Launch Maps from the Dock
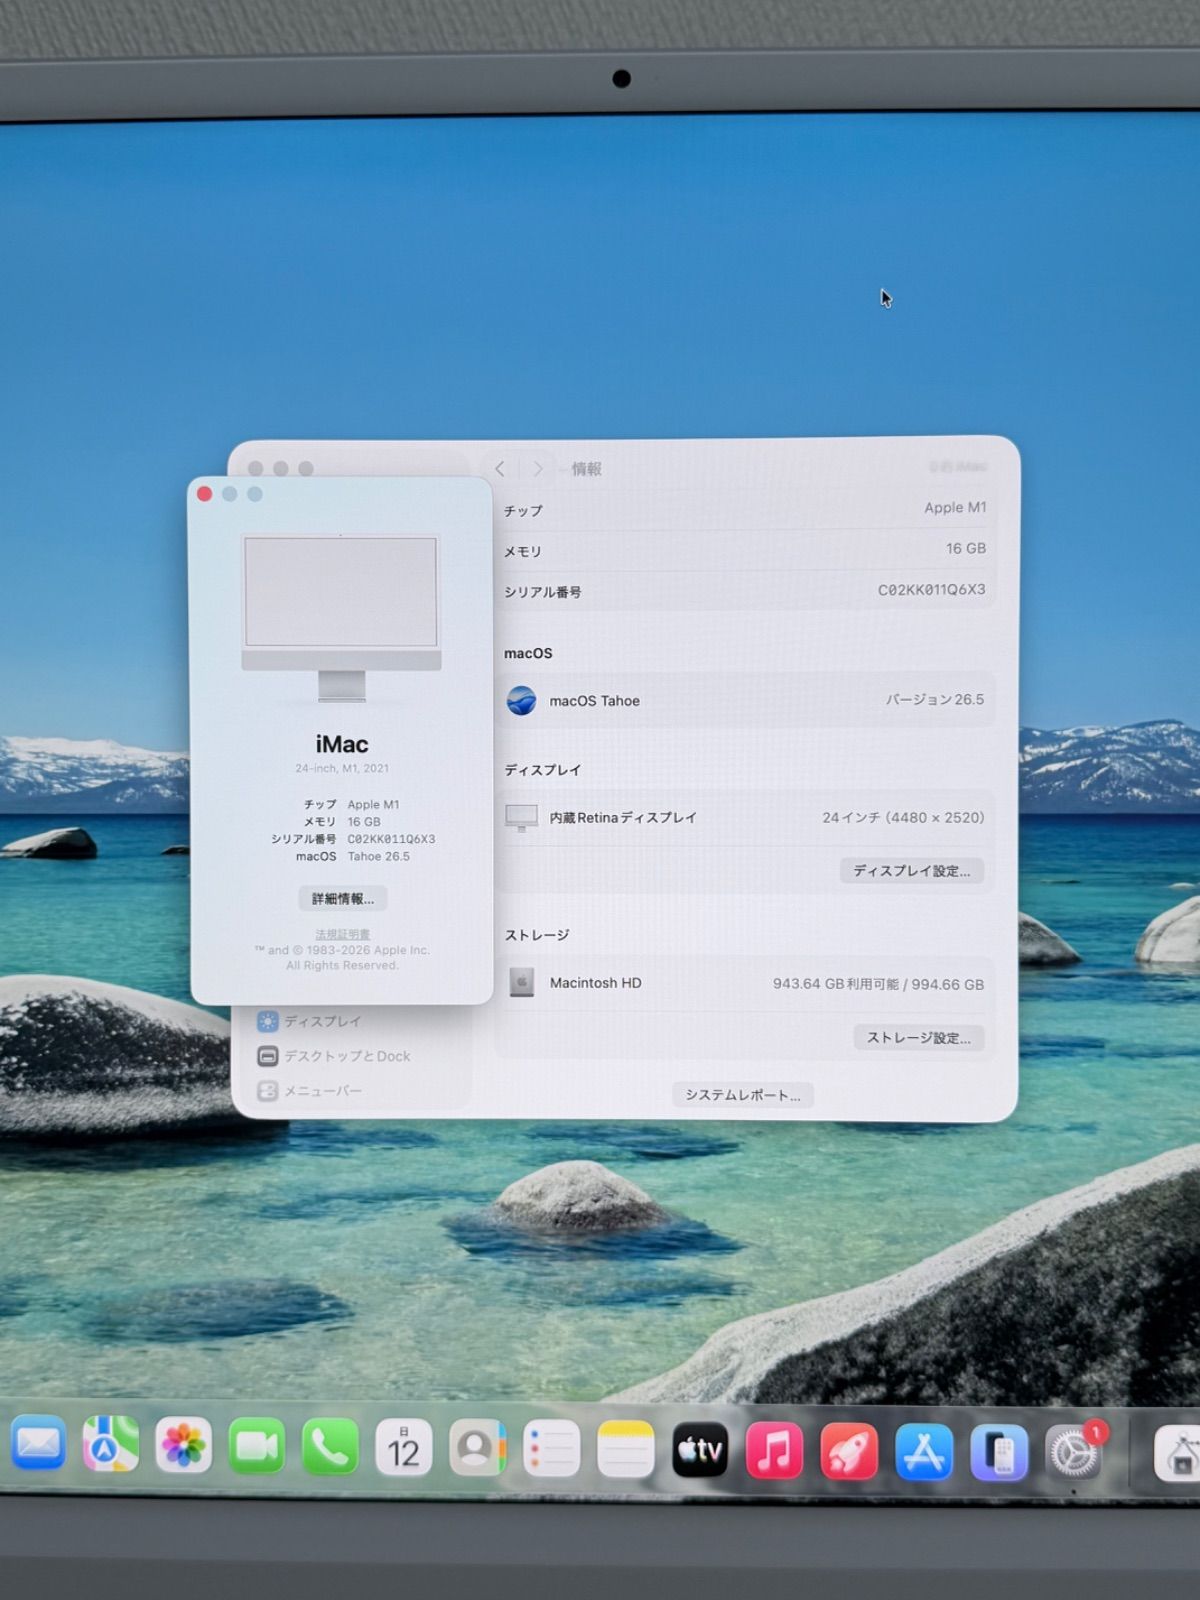 (x=111, y=1444)
